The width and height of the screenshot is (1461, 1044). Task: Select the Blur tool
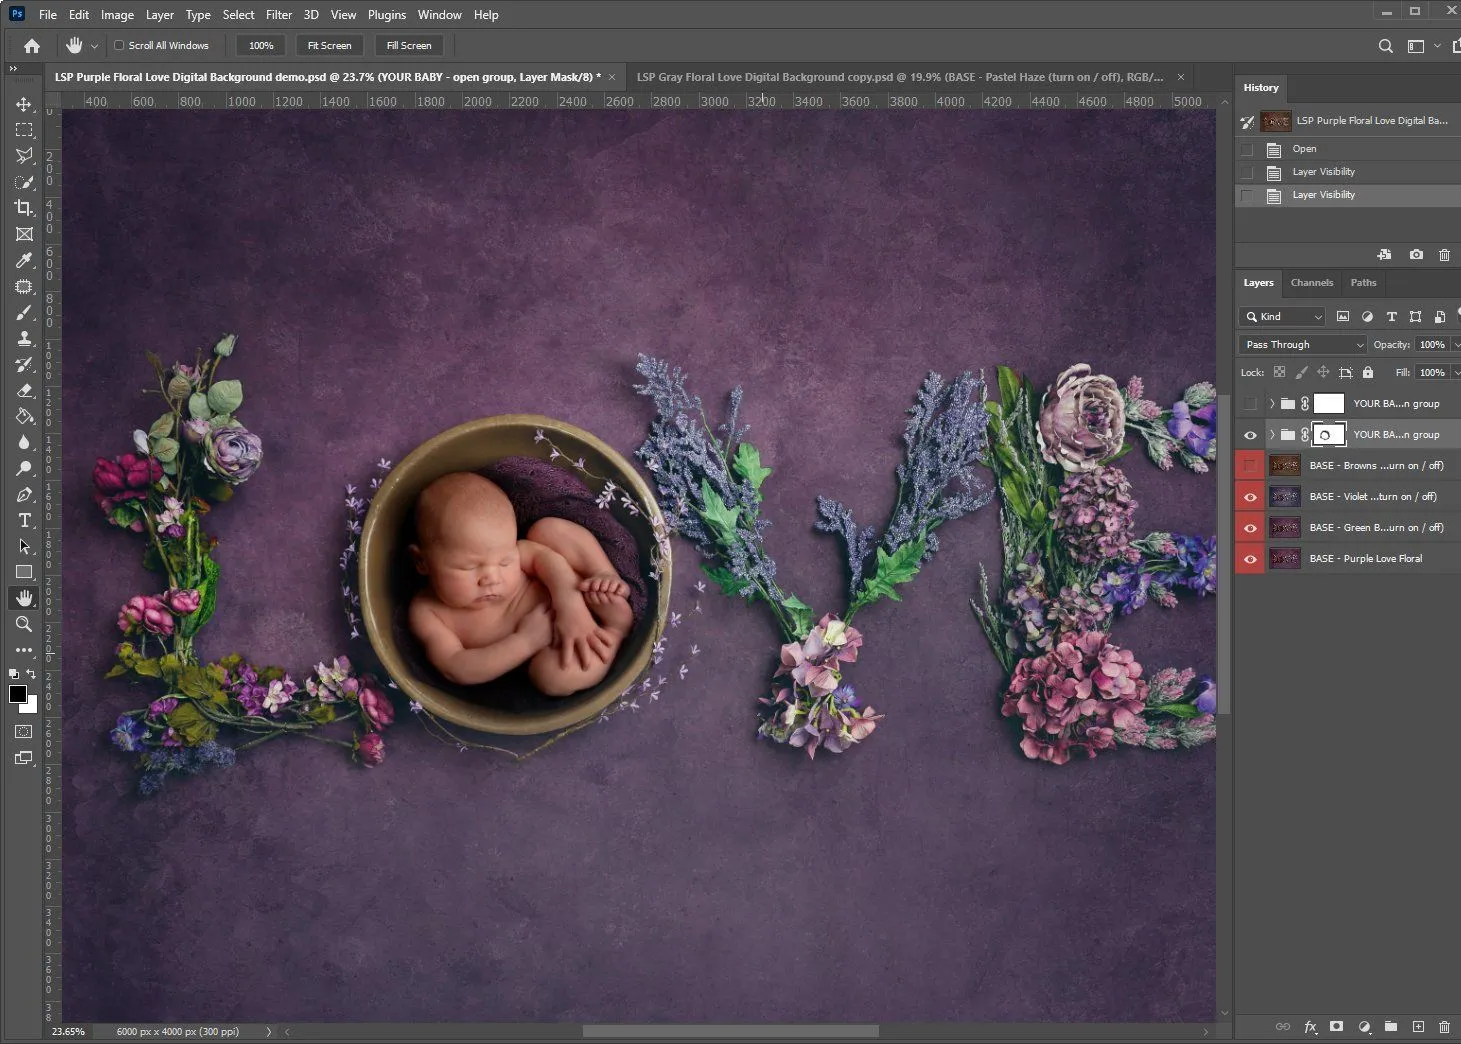point(24,442)
